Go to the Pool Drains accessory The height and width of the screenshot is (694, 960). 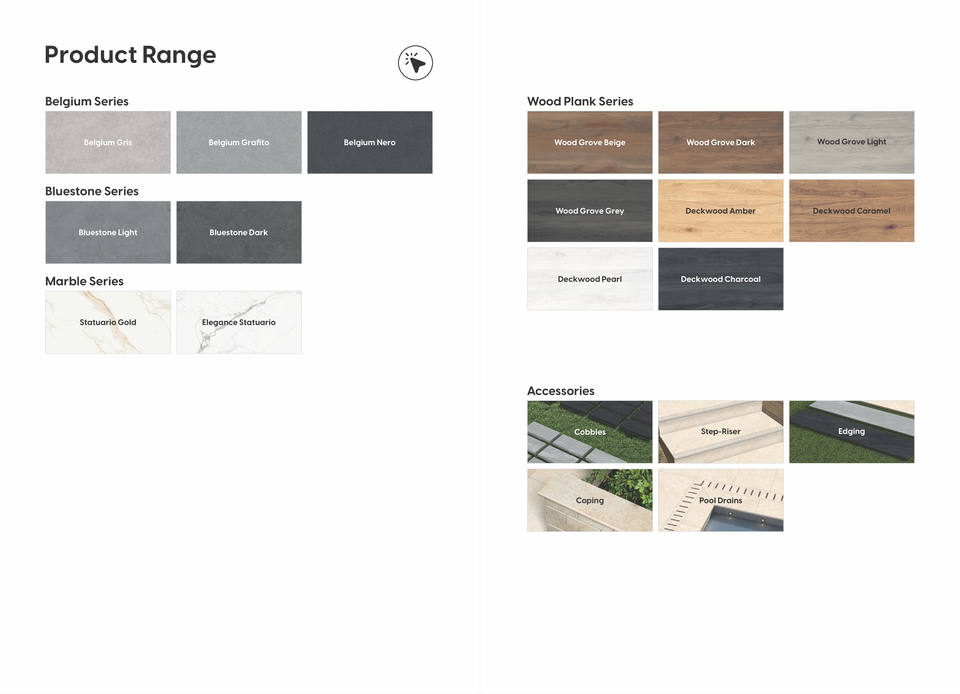(x=721, y=500)
